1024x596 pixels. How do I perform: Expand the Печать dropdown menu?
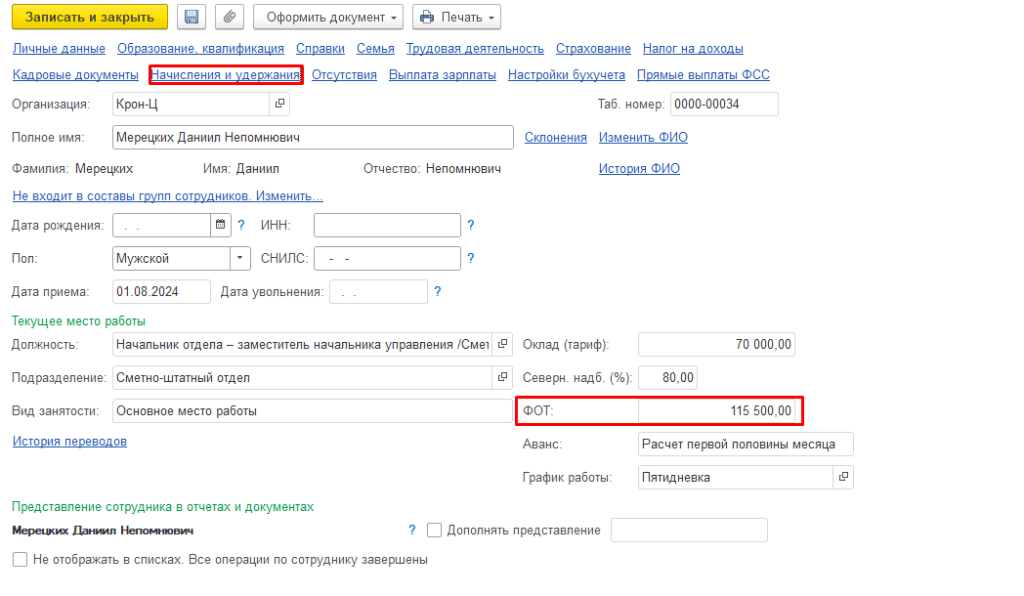coord(456,17)
